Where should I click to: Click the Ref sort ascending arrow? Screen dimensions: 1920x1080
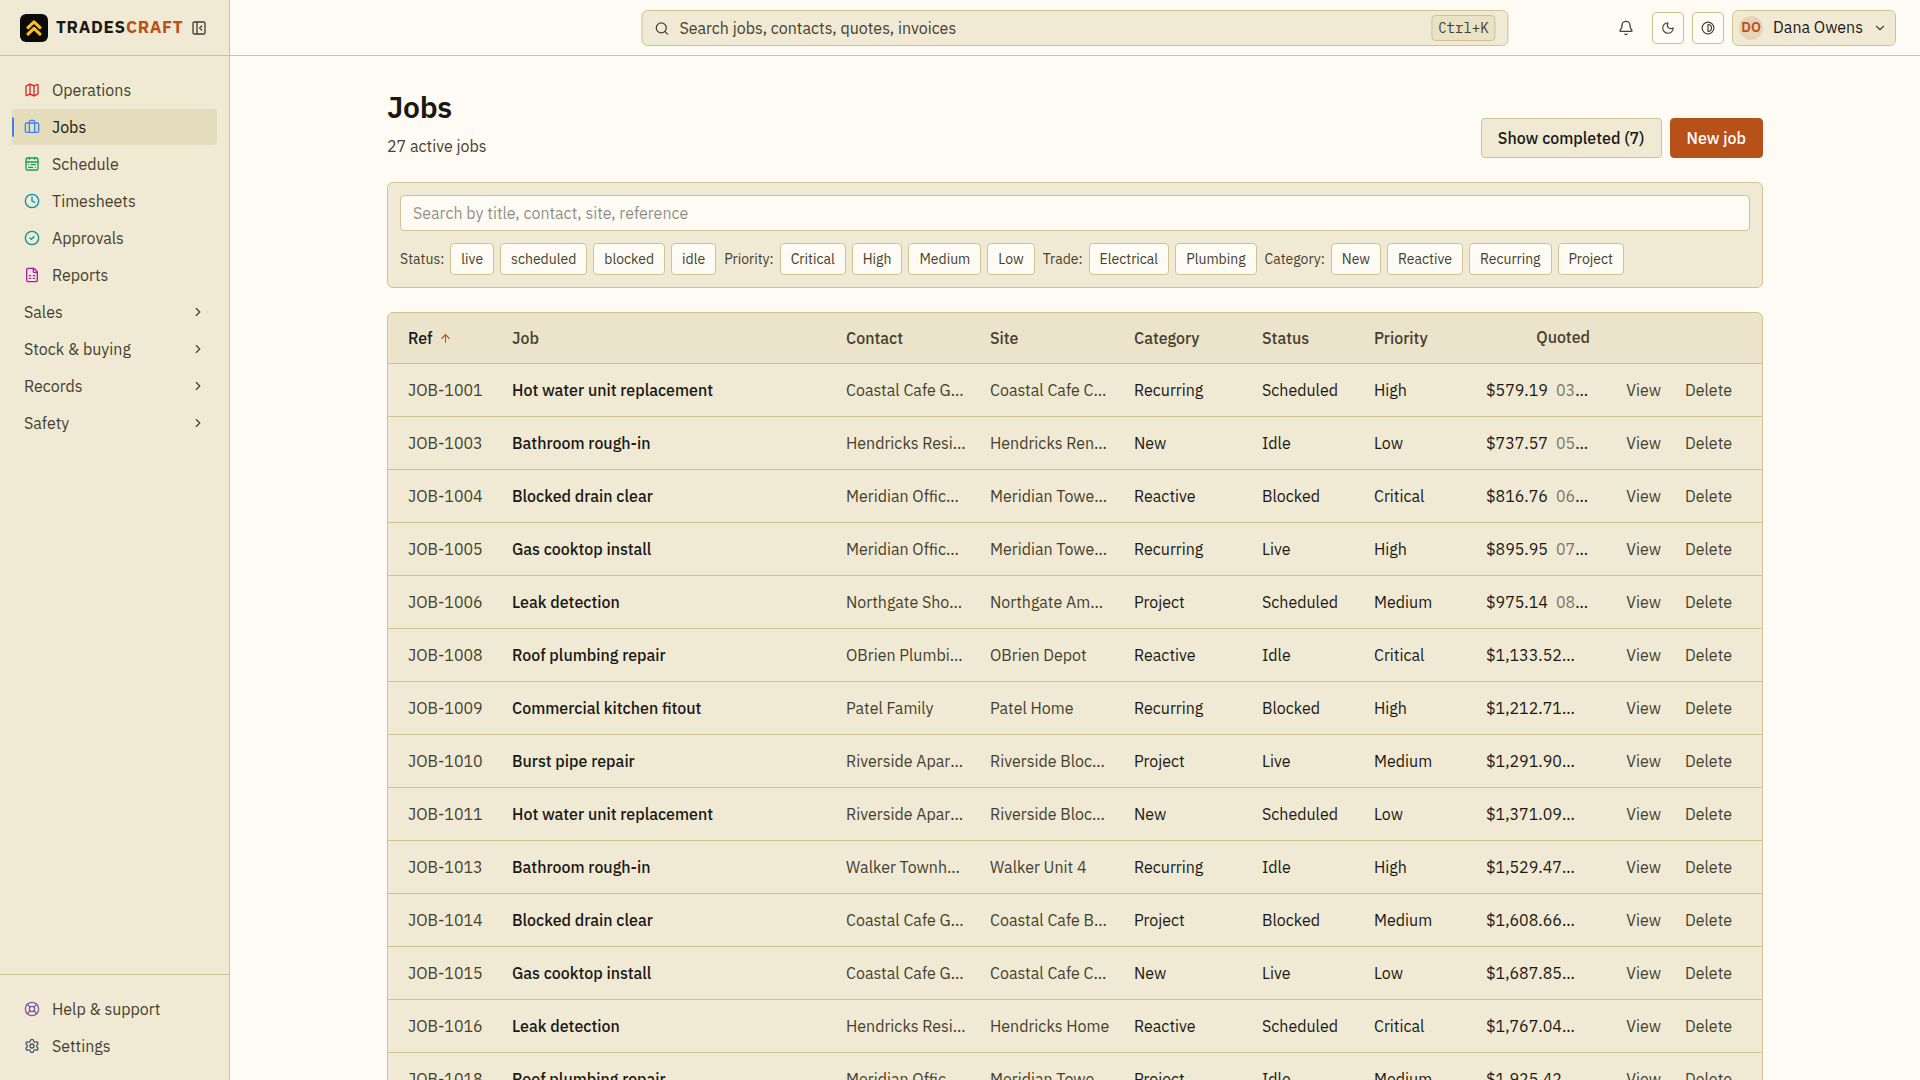pyautogui.click(x=446, y=339)
